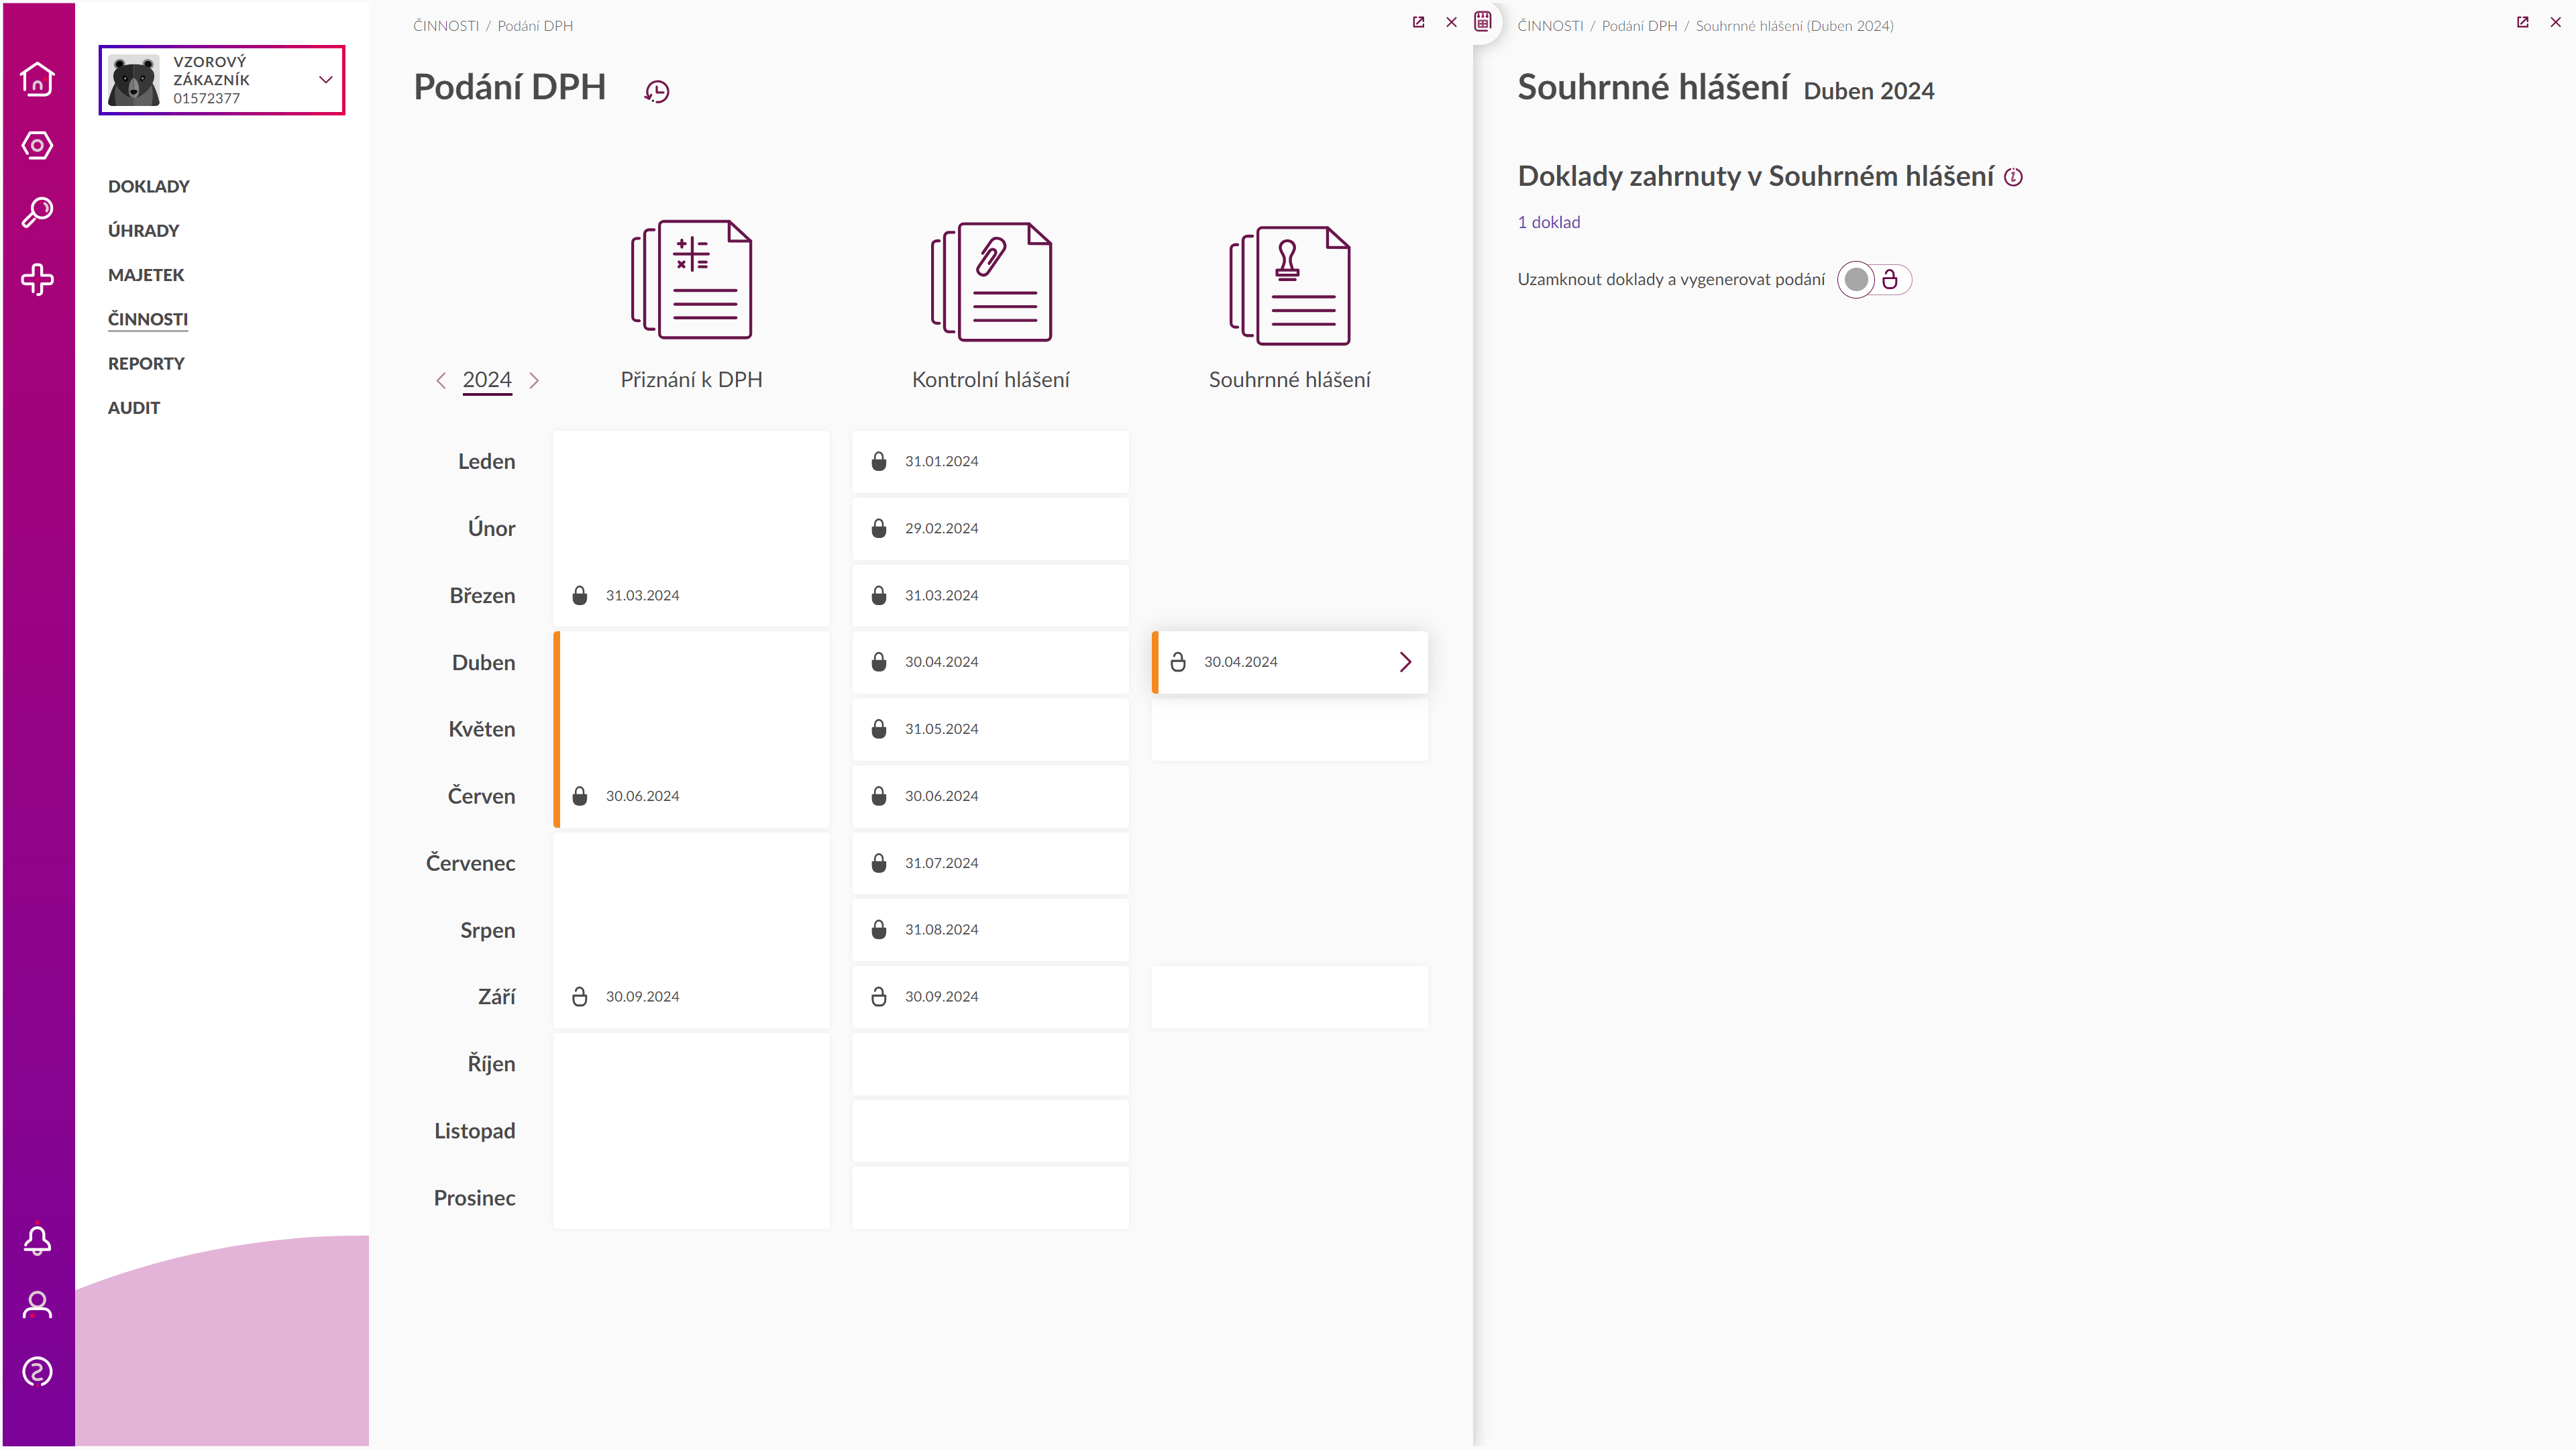Open Kontrolní hlášení 31.08.2024 entry
The width and height of the screenshot is (2576, 1449).
click(x=990, y=929)
